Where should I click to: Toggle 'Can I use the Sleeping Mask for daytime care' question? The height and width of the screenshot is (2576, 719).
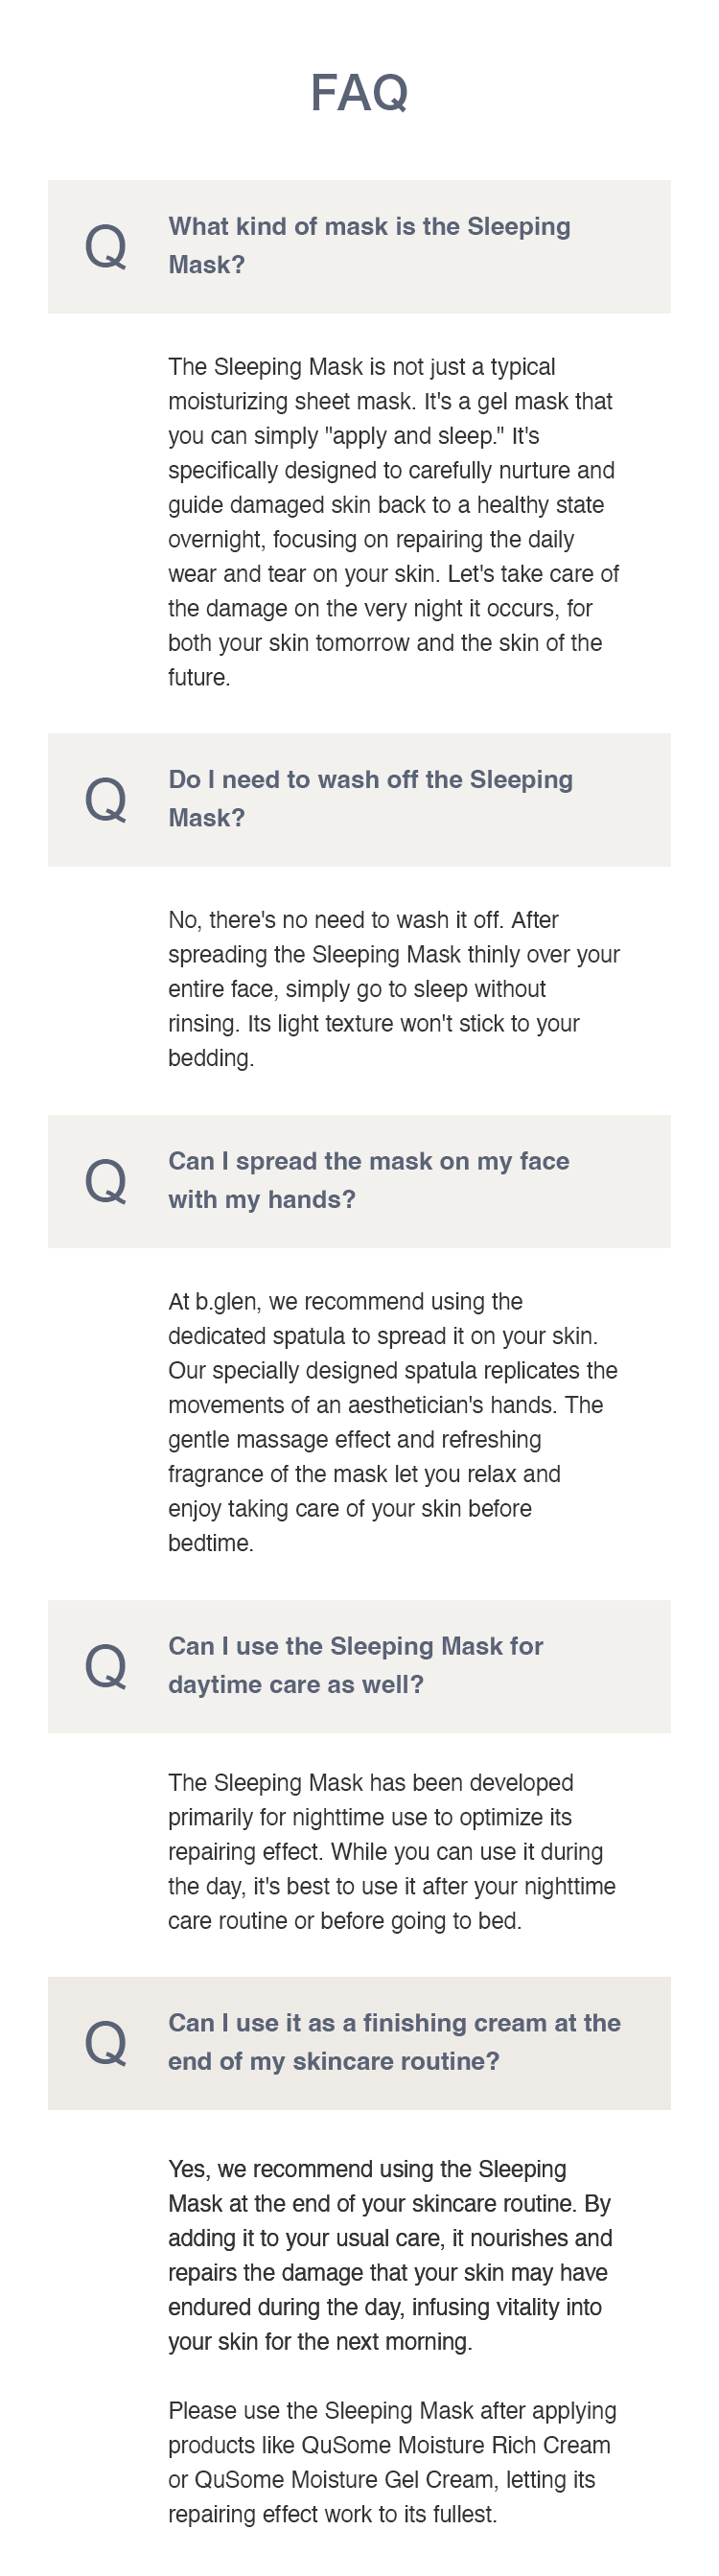click(359, 1666)
